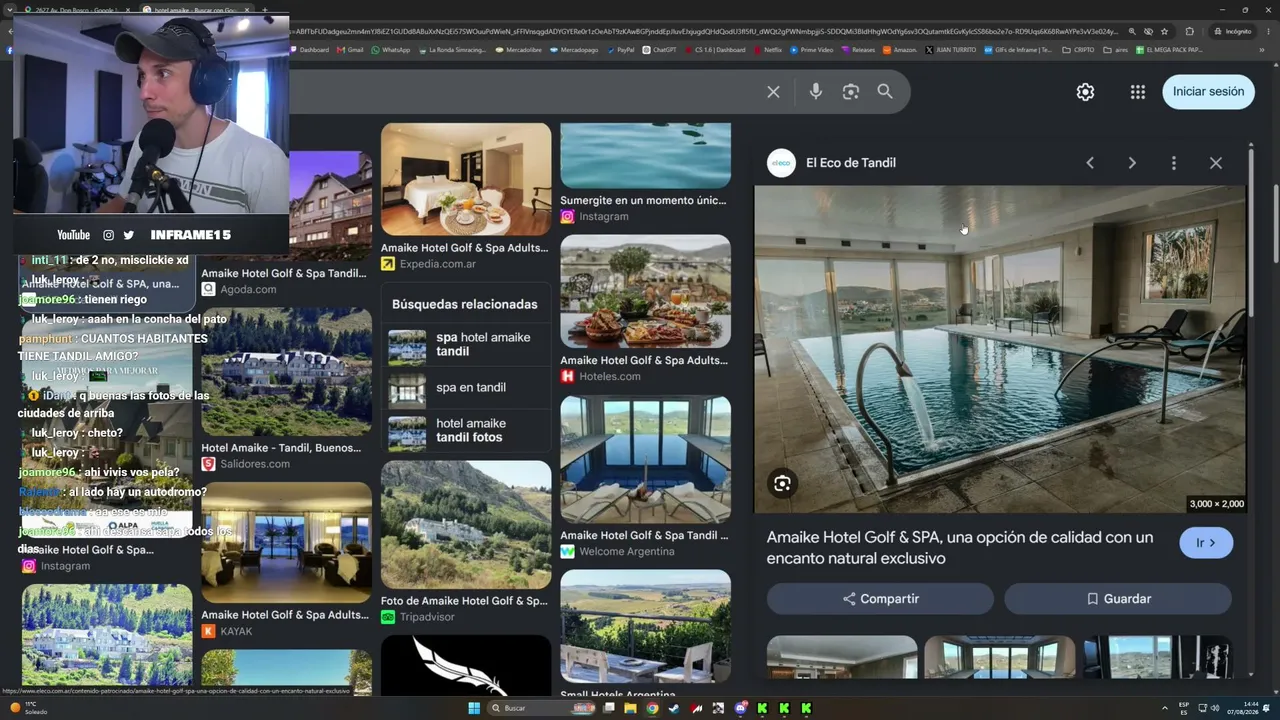Open the ESP keyboard language switcher
Image resolution: width=1280 pixels, height=720 pixels.
(1184, 708)
